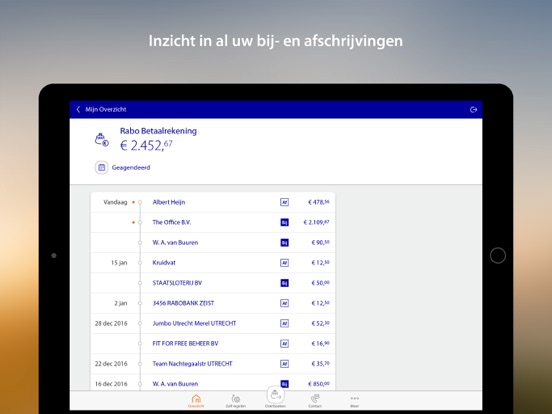Tap the Mijn Overzicht header label

pos(106,109)
